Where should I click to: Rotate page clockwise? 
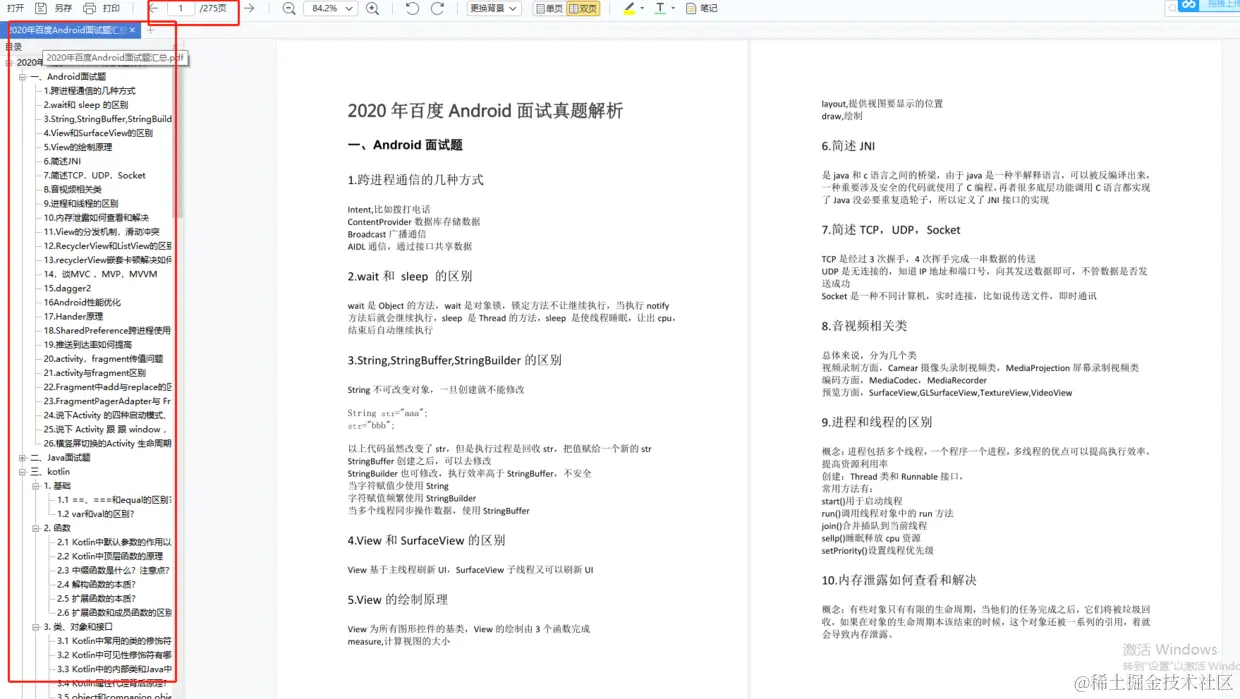(x=437, y=8)
